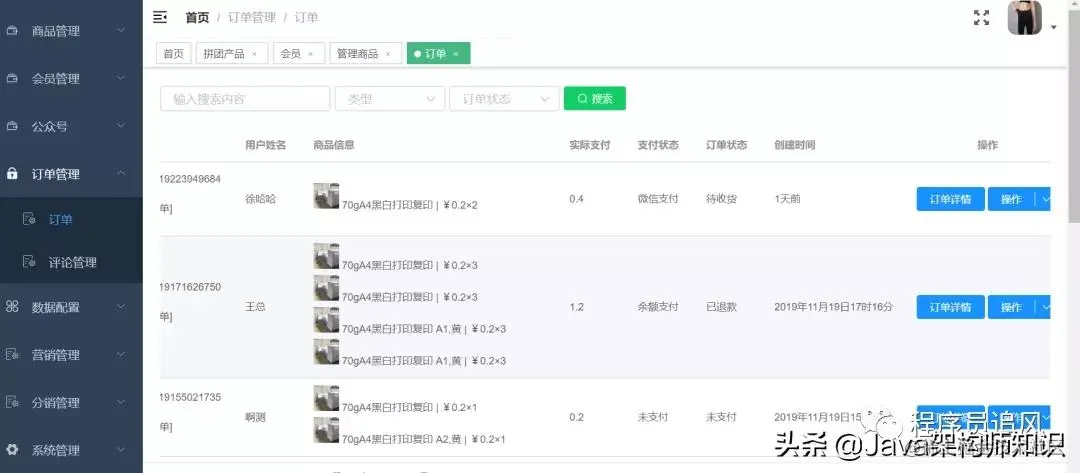Select 营销管理 in the sidebar
1080x473 pixels.
[71, 355]
